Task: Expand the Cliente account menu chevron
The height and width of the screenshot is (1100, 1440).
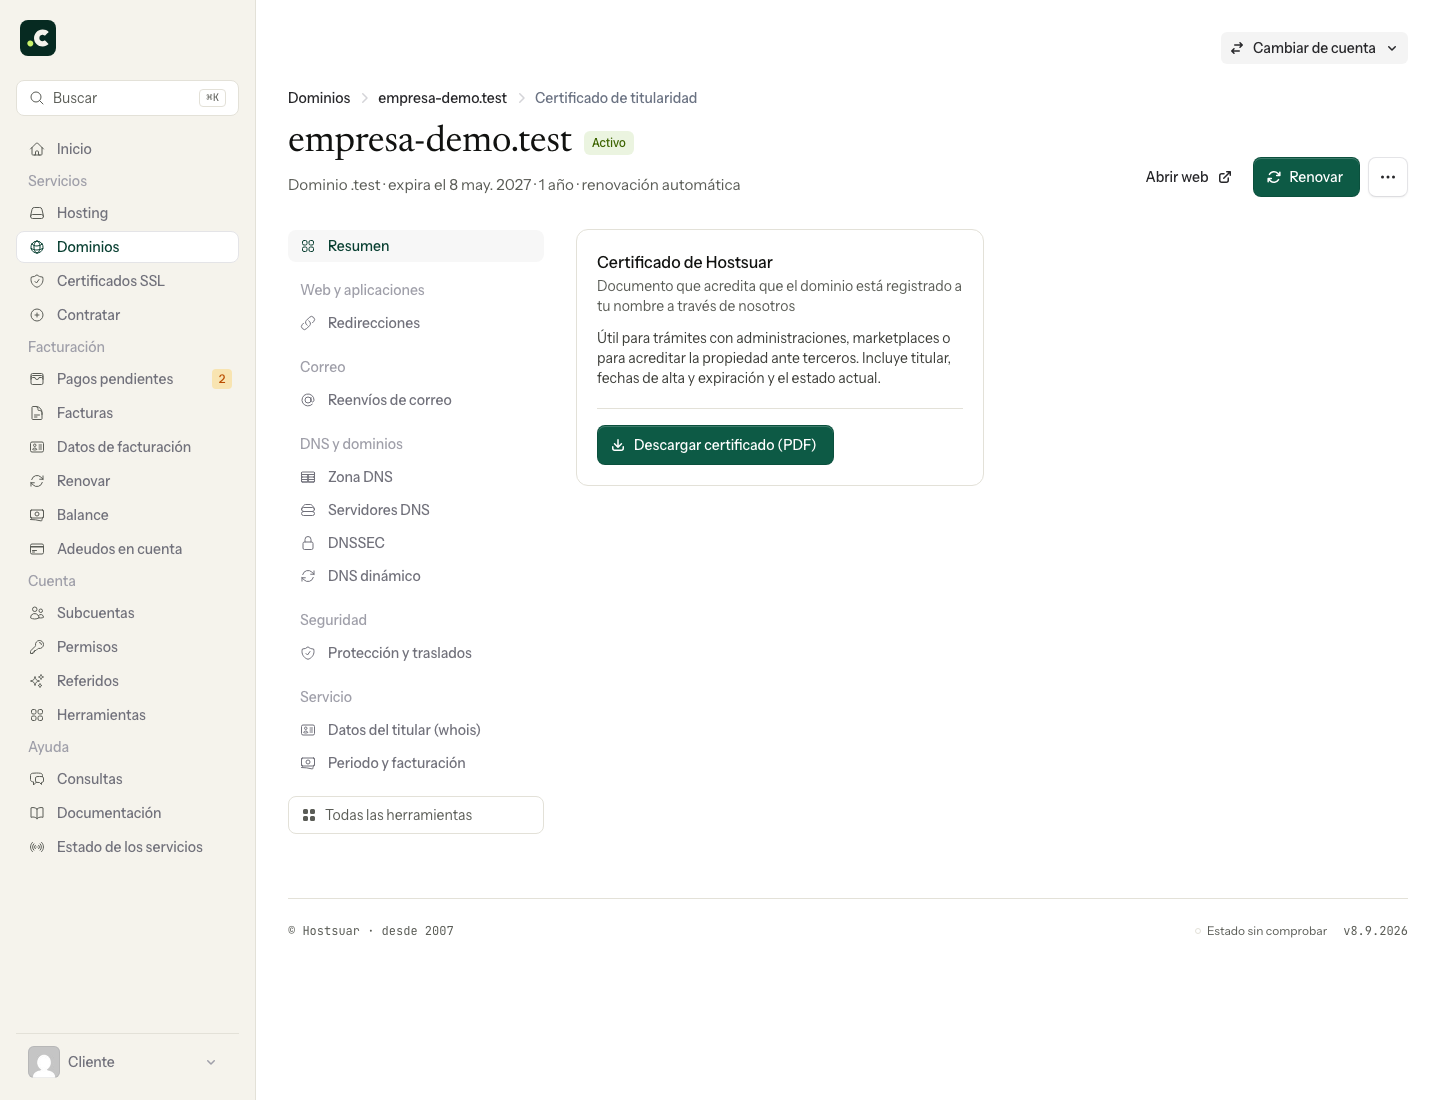Action: [x=211, y=1062]
